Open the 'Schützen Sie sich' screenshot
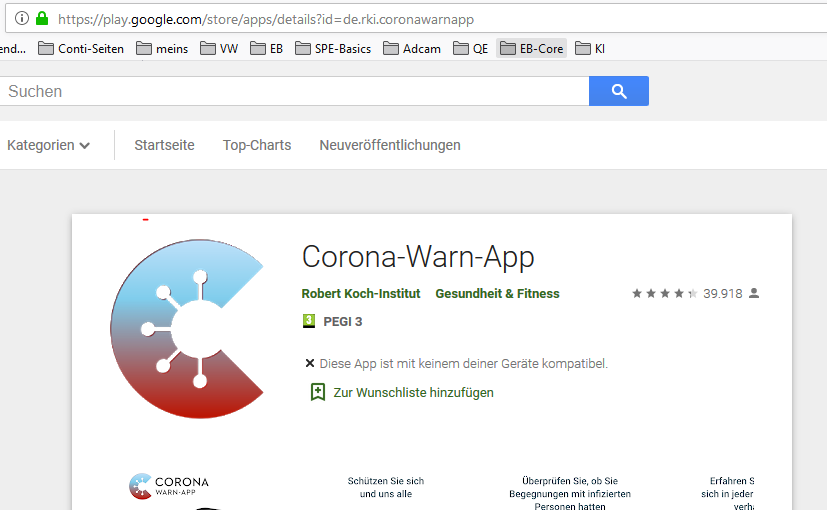Screen dimensions: 827x510 click(386, 487)
